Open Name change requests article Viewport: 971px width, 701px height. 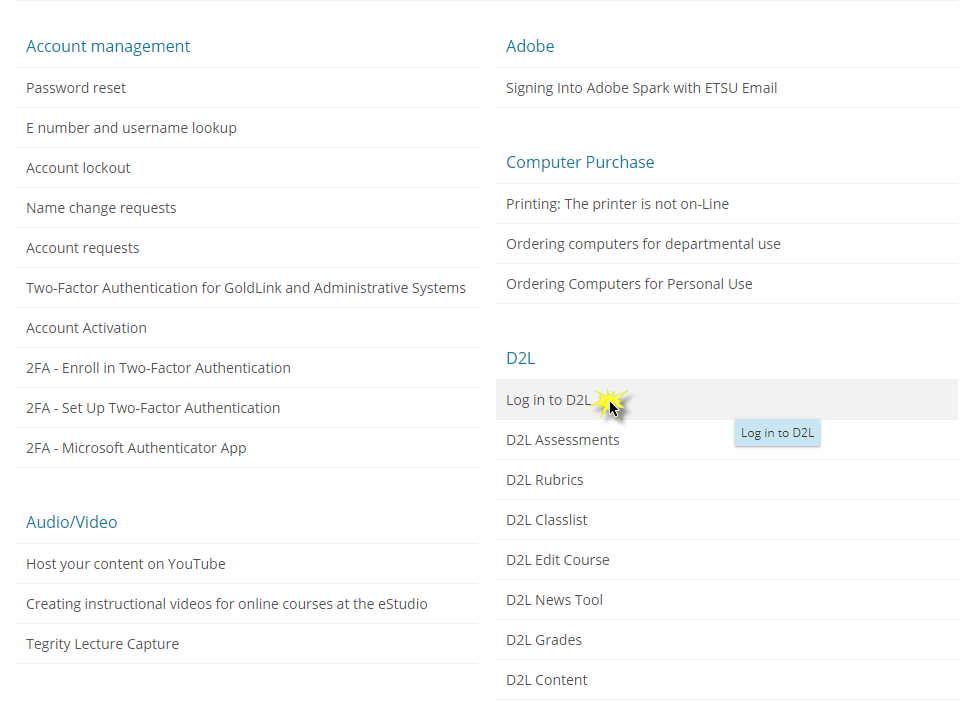coord(101,208)
